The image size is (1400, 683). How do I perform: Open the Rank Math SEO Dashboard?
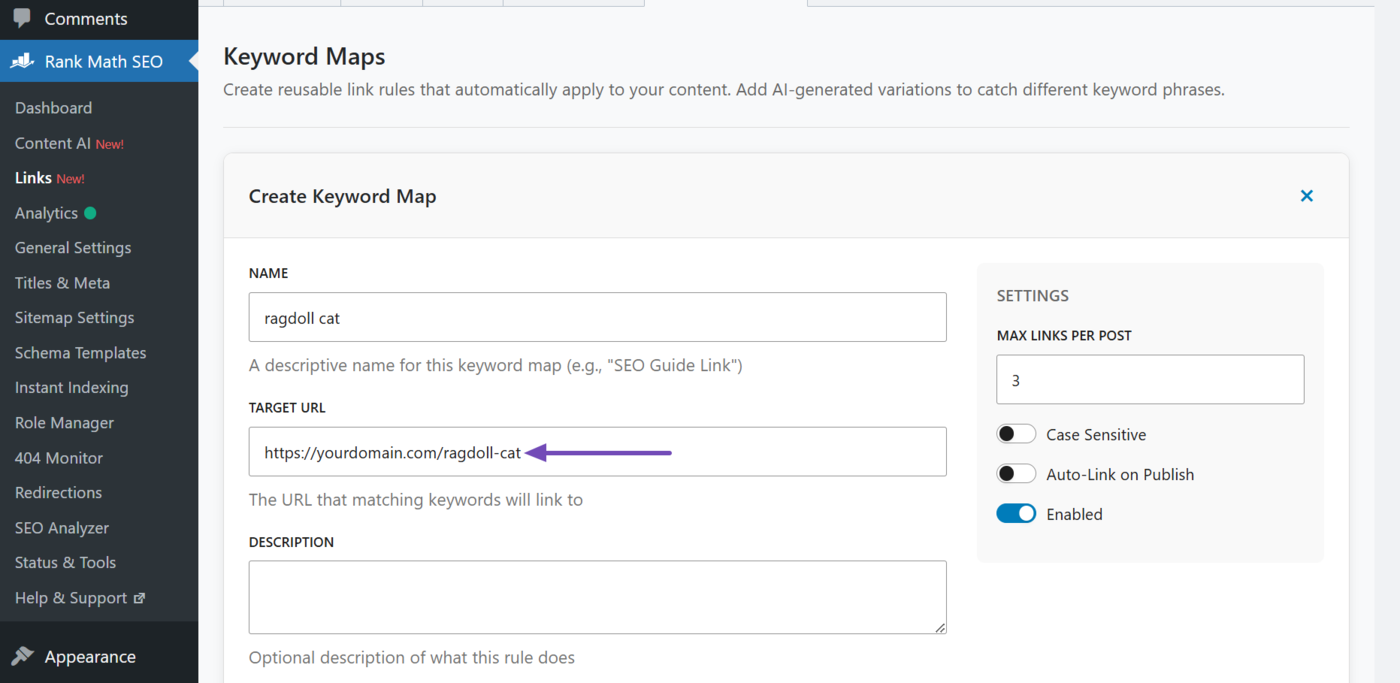(x=53, y=107)
